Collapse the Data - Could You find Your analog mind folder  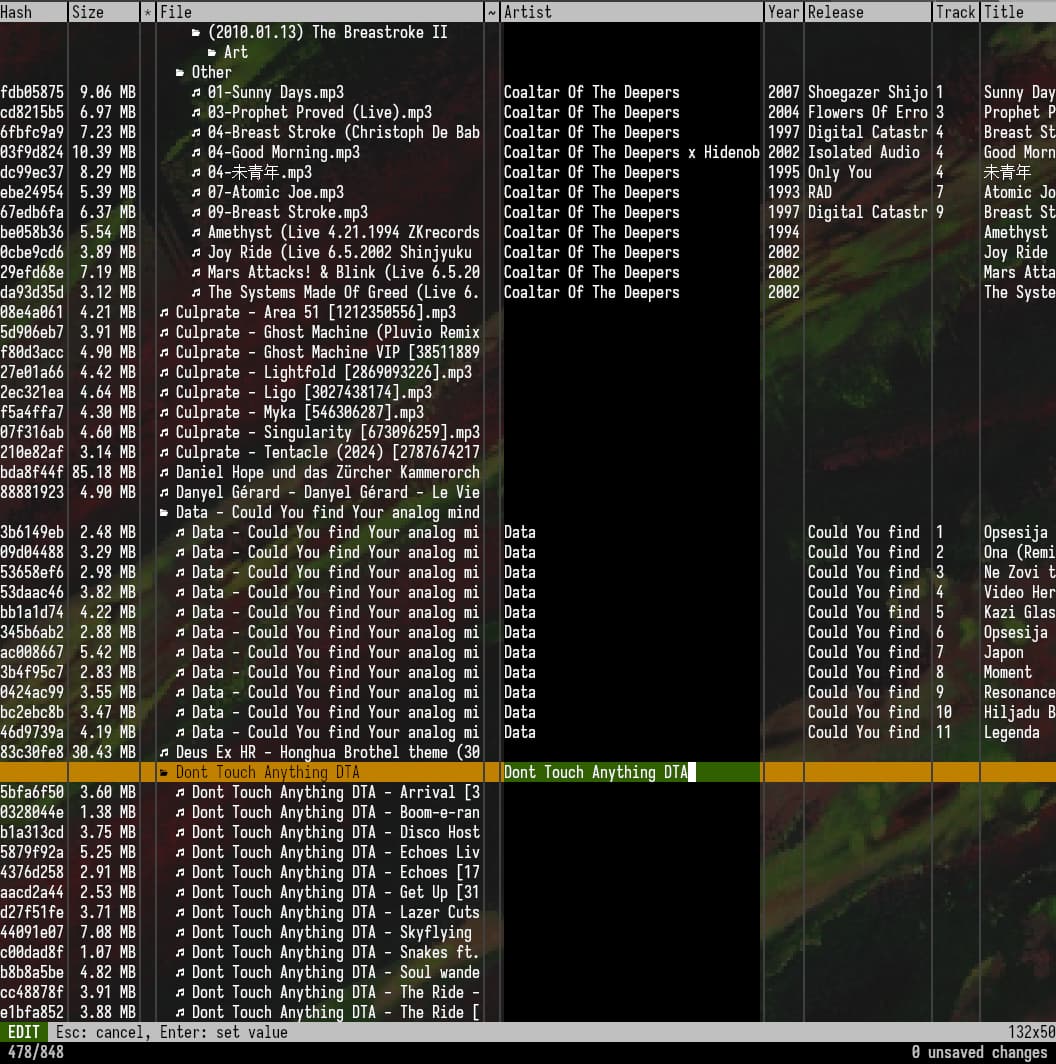click(x=164, y=513)
